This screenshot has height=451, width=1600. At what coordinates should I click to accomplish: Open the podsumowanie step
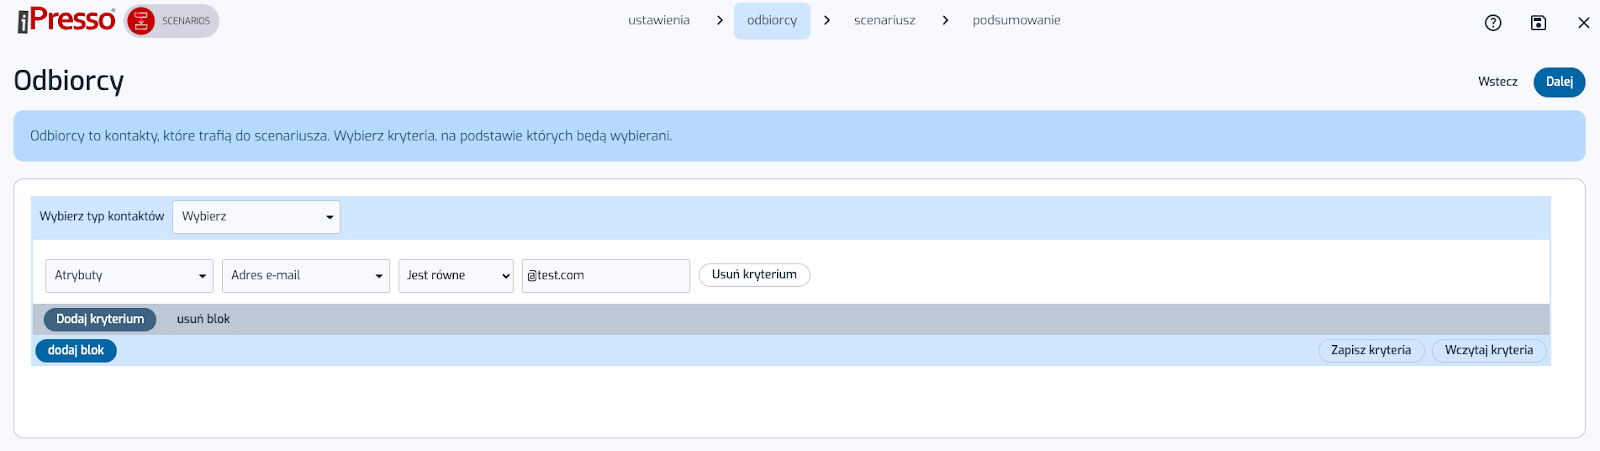pos(1016,20)
